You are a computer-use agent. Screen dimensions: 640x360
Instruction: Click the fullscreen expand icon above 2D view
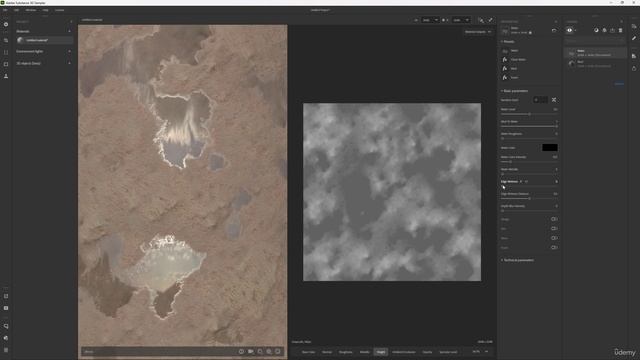coord(491,20)
